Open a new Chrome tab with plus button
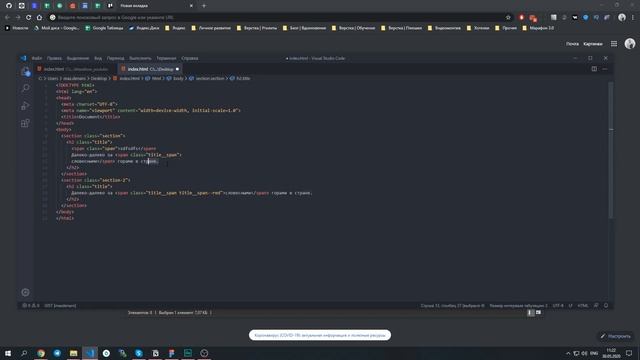Screen dimensions: 640x360 [204, 6]
